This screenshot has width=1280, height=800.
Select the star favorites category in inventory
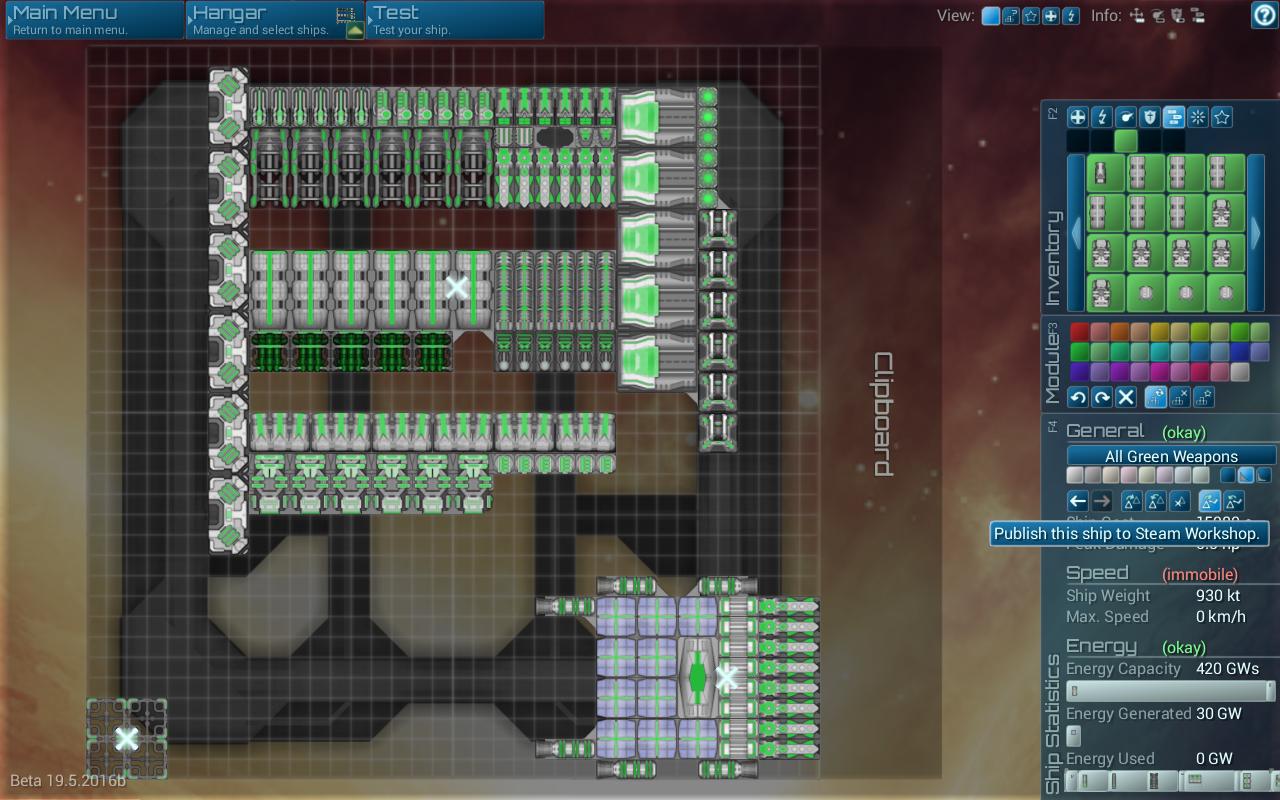coord(1221,117)
